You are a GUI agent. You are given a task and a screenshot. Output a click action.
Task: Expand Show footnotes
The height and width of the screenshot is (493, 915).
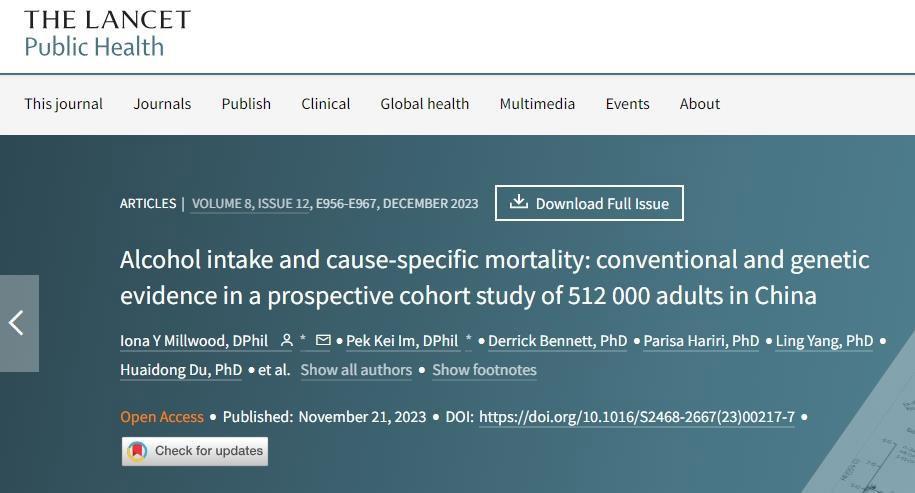point(484,370)
